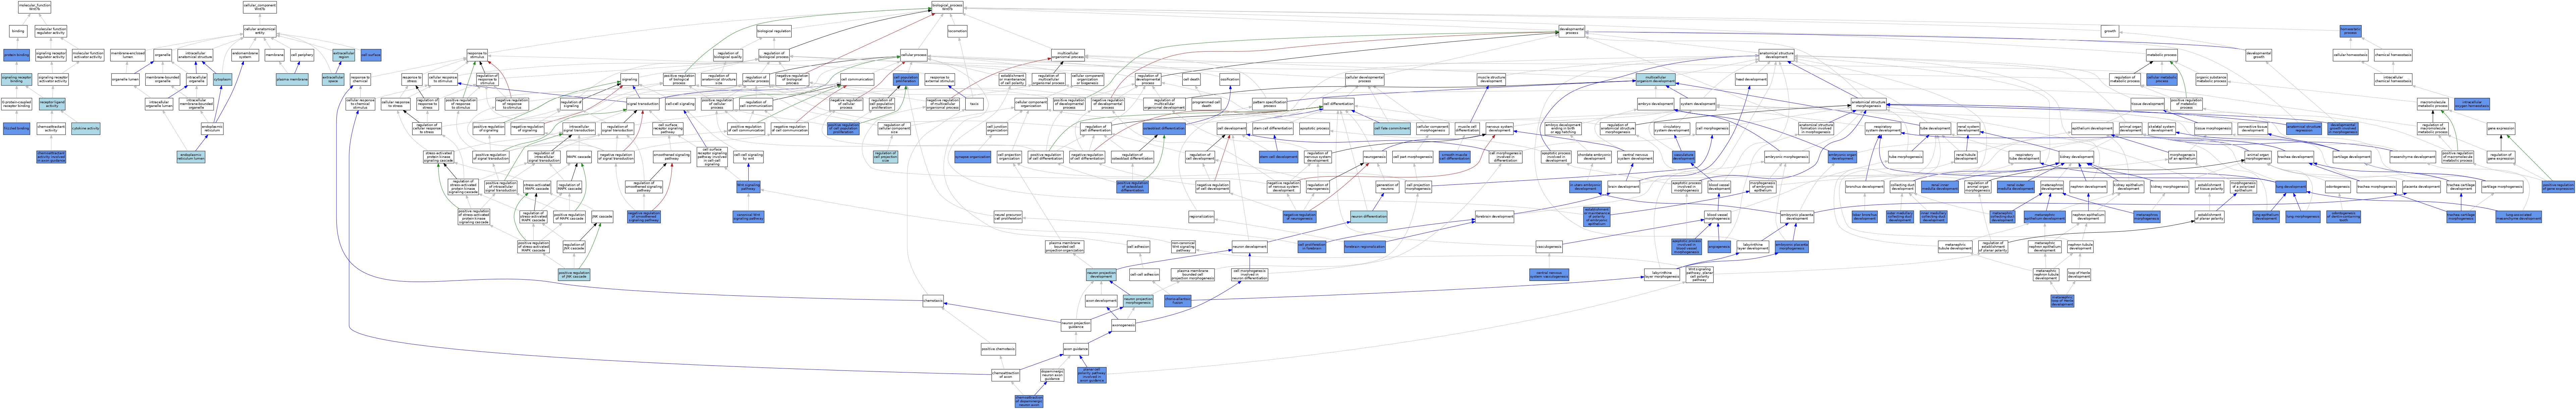Select the 'endomembrane system' node
The image size is (2576, 409).
pyautogui.click(x=245, y=55)
